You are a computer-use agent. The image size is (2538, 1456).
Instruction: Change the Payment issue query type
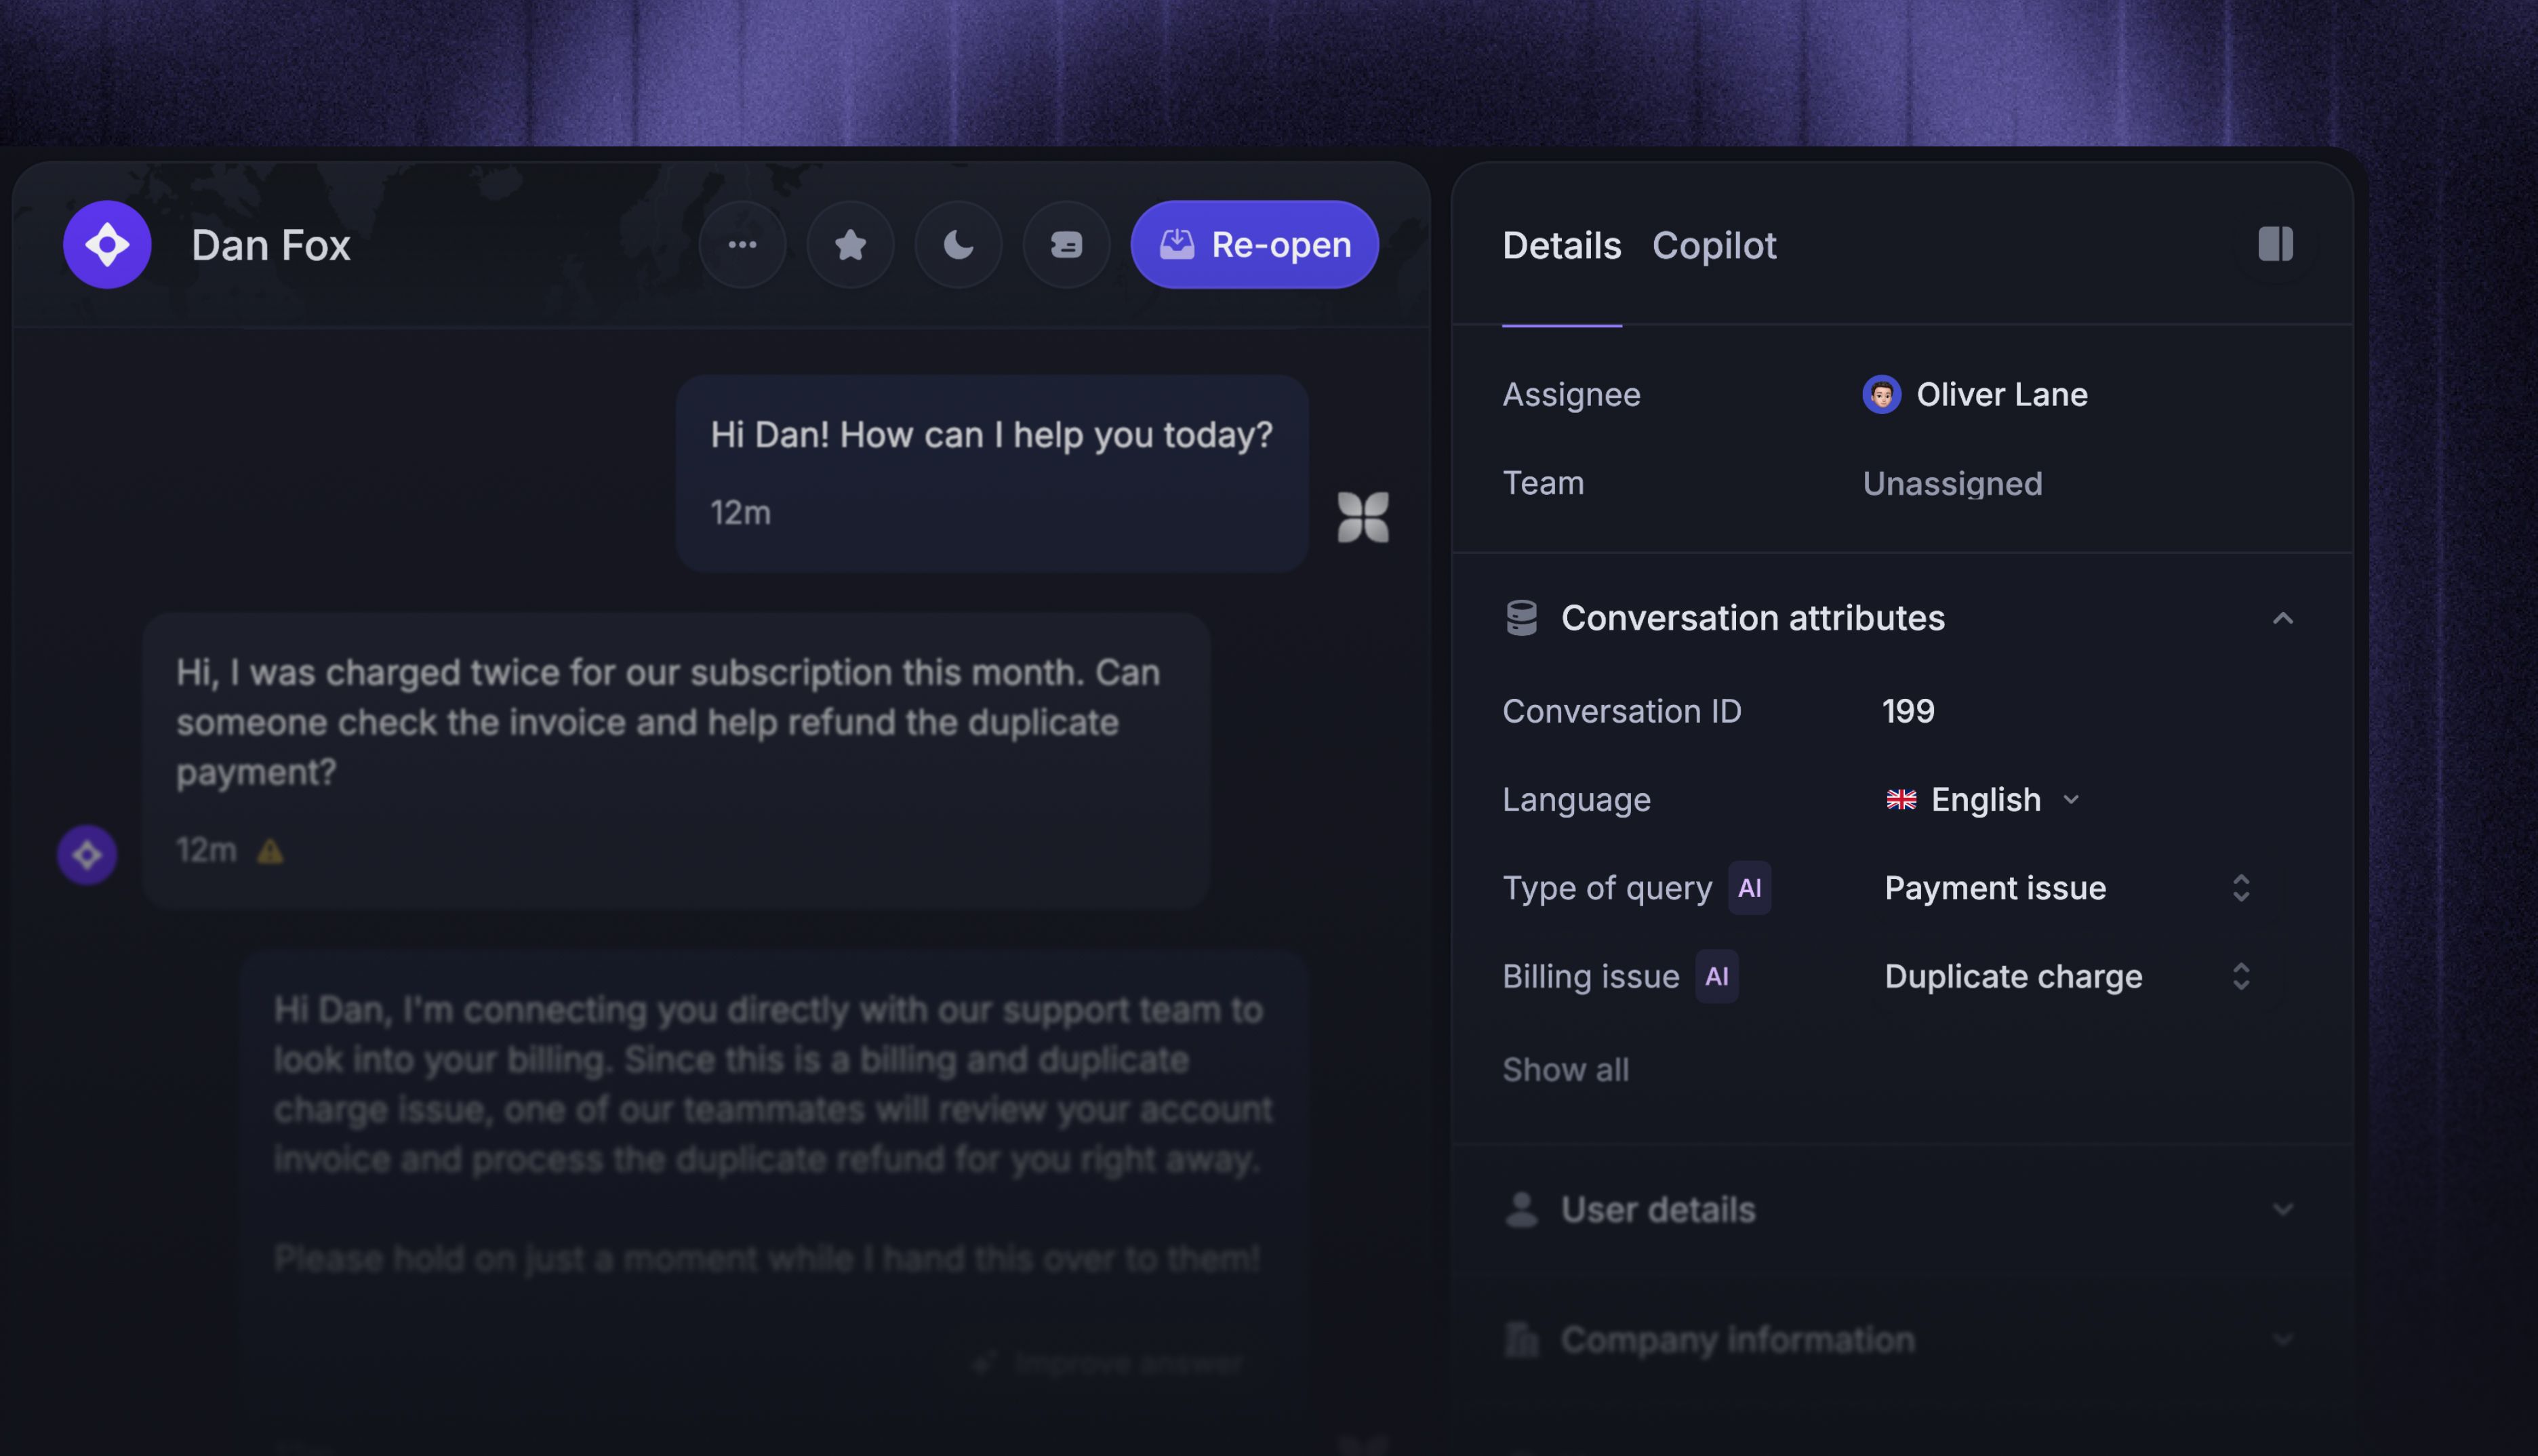[x=2067, y=888]
